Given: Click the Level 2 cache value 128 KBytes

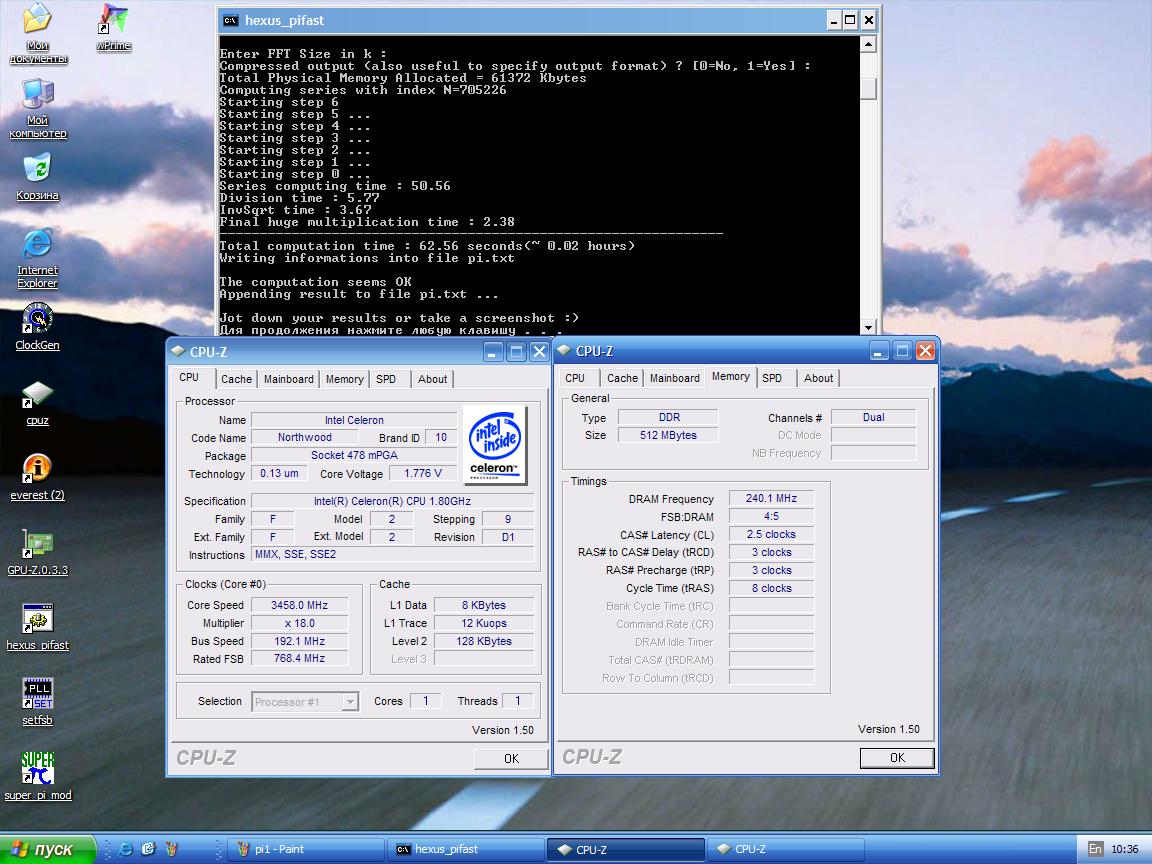Looking at the screenshot, I should (483, 641).
